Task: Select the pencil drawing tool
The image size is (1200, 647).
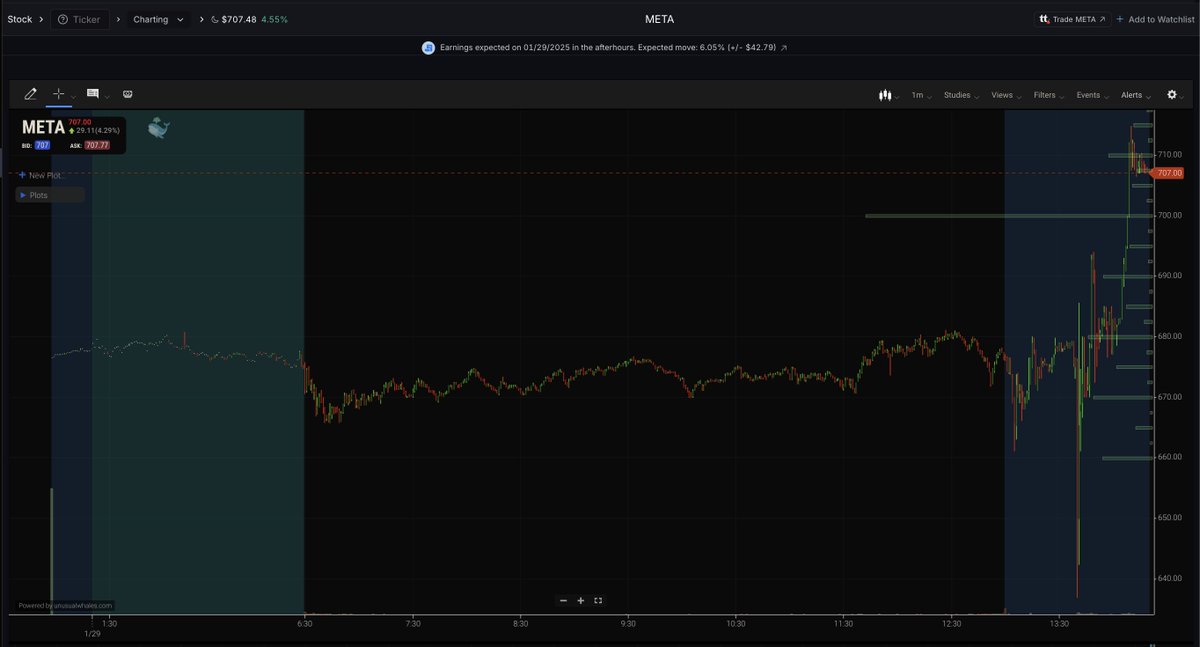Action: [30, 94]
